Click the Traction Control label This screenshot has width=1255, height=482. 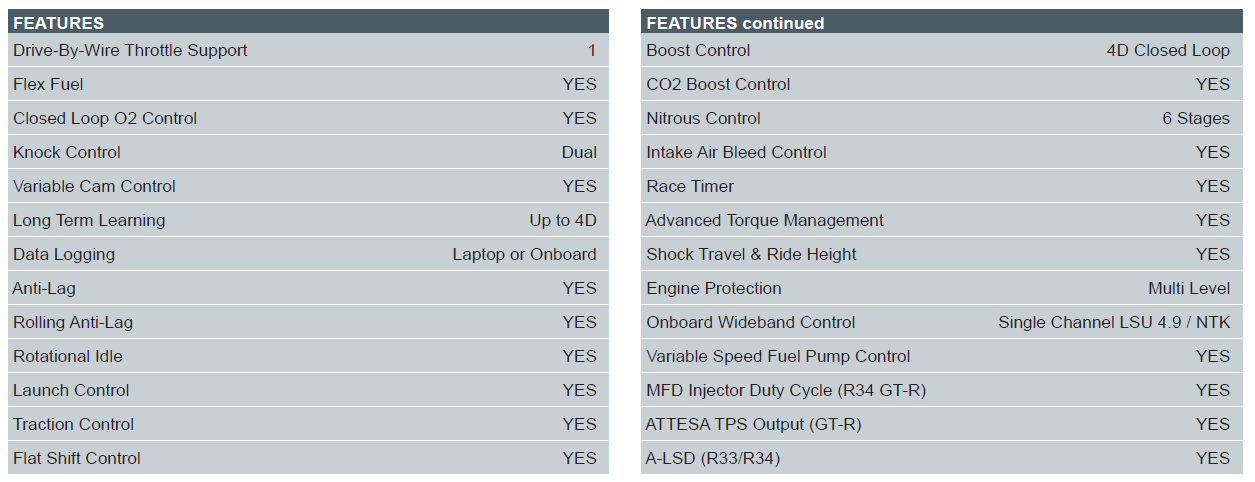[74, 424]
